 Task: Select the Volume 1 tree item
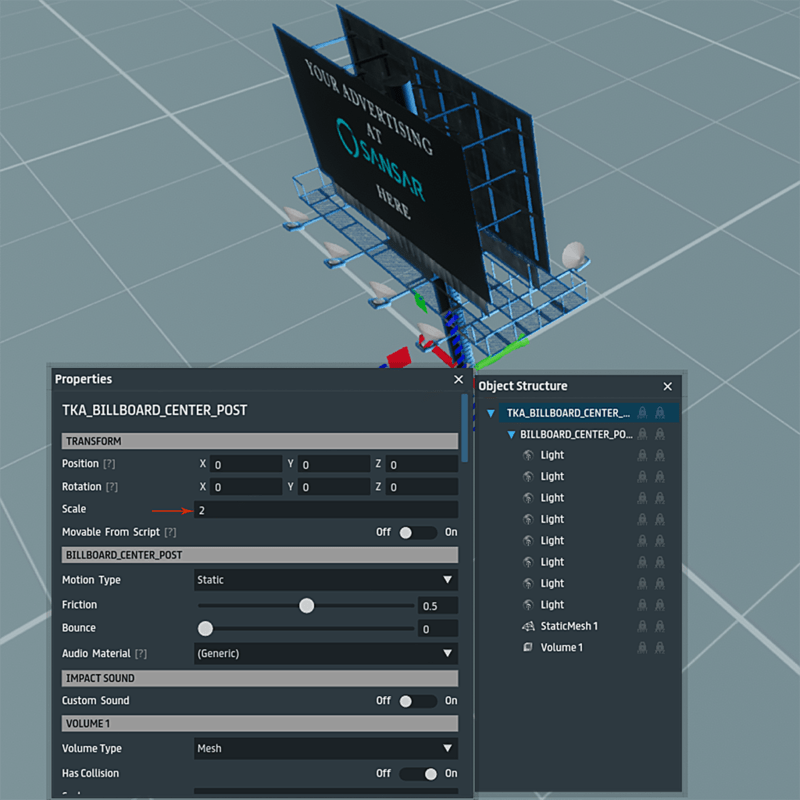[561, 647]
